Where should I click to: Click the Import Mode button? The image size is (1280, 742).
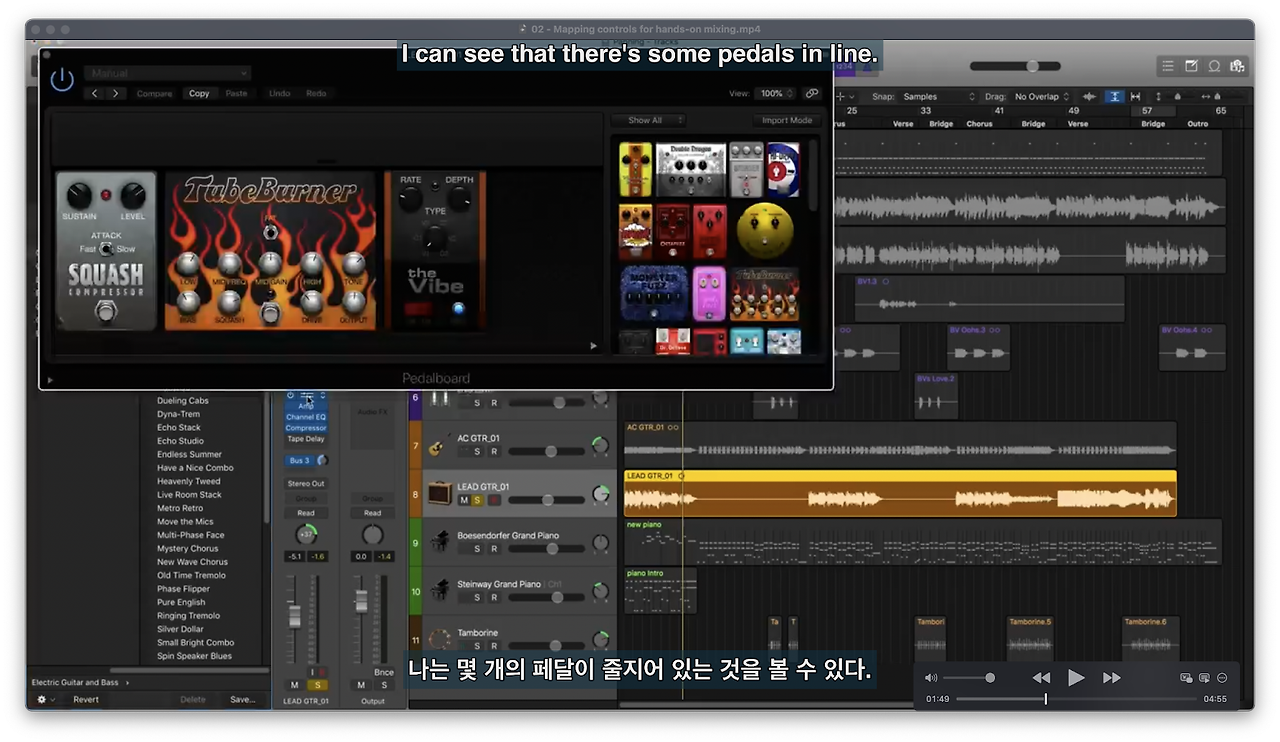[x=787, y=120]
